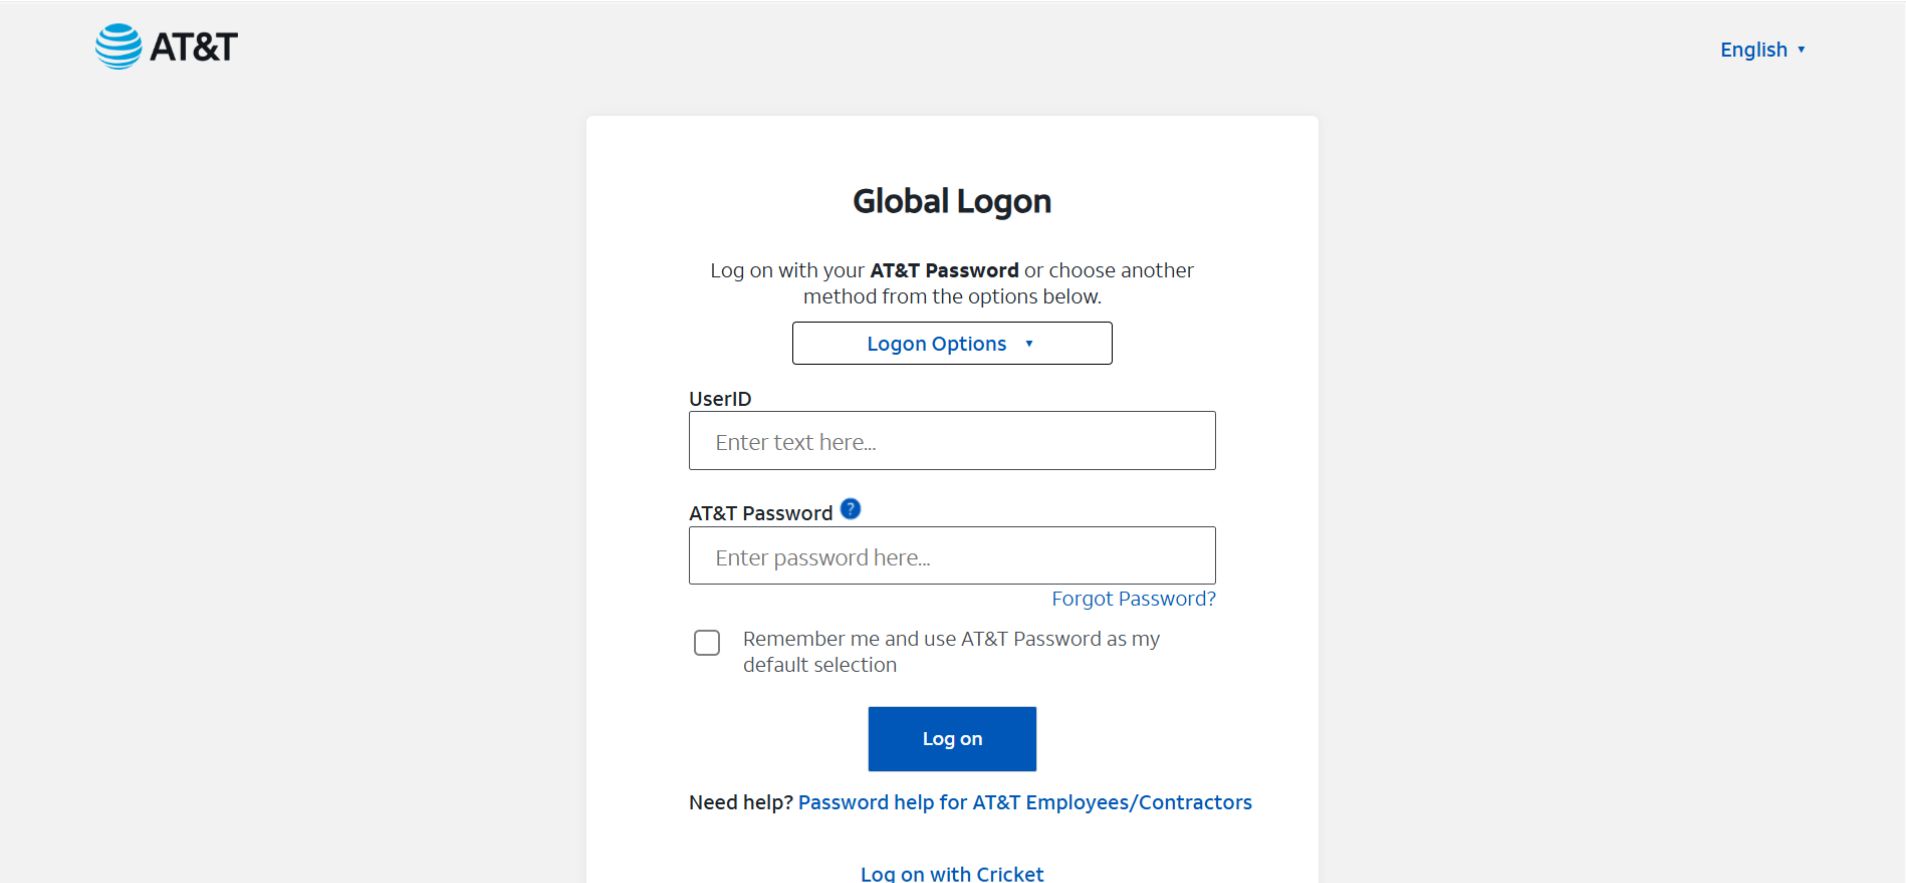Click the Need help text area

coord(740,801)
